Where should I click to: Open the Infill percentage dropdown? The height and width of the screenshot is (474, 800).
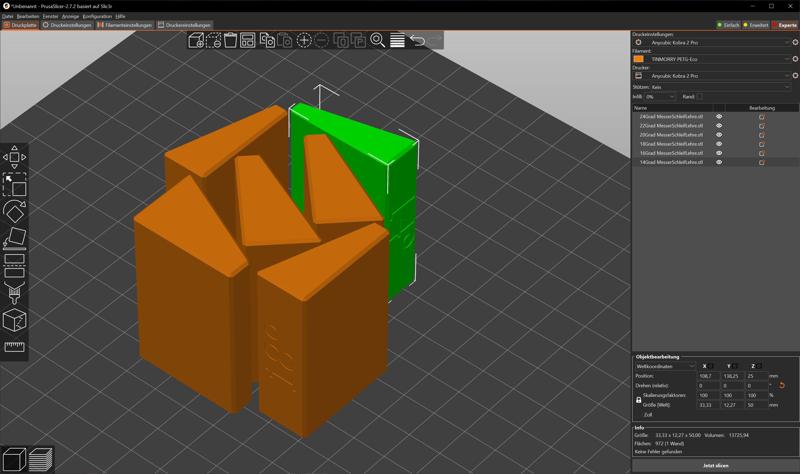pyautogui.click(x=660, y=96)
